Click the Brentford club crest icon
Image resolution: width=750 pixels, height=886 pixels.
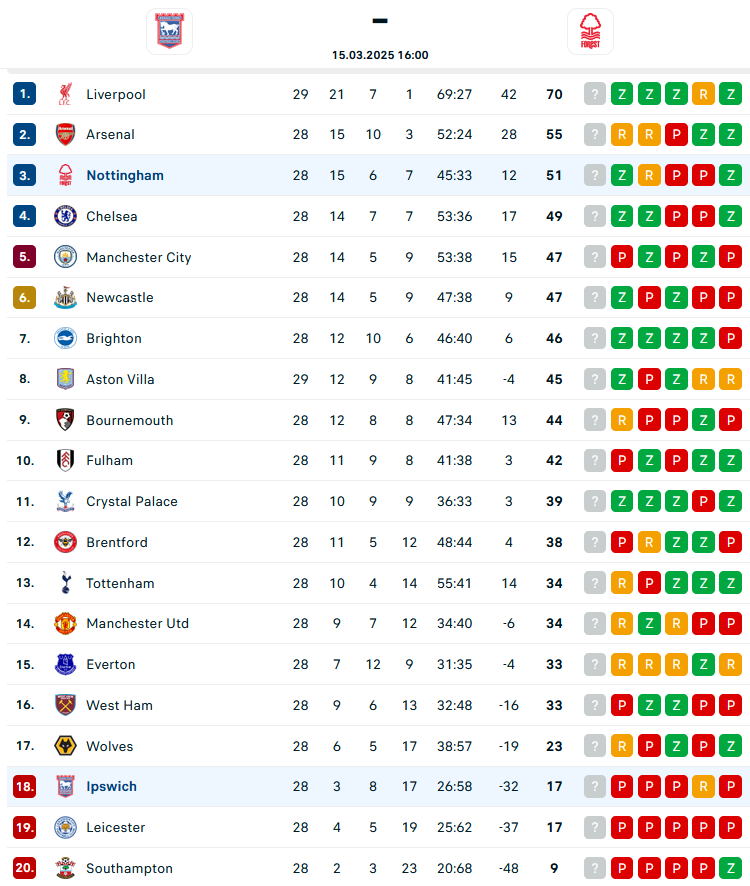pyautogui.click(x=65, y=542)
